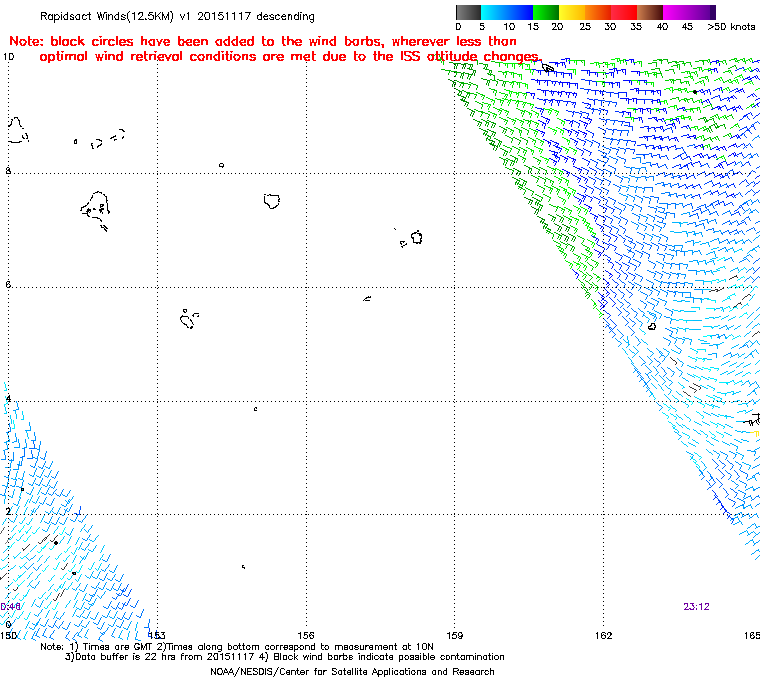Click the magenta 40–45 knots legend segment
This screenshot has height=688, width=760.
click(x=676, y=12)
